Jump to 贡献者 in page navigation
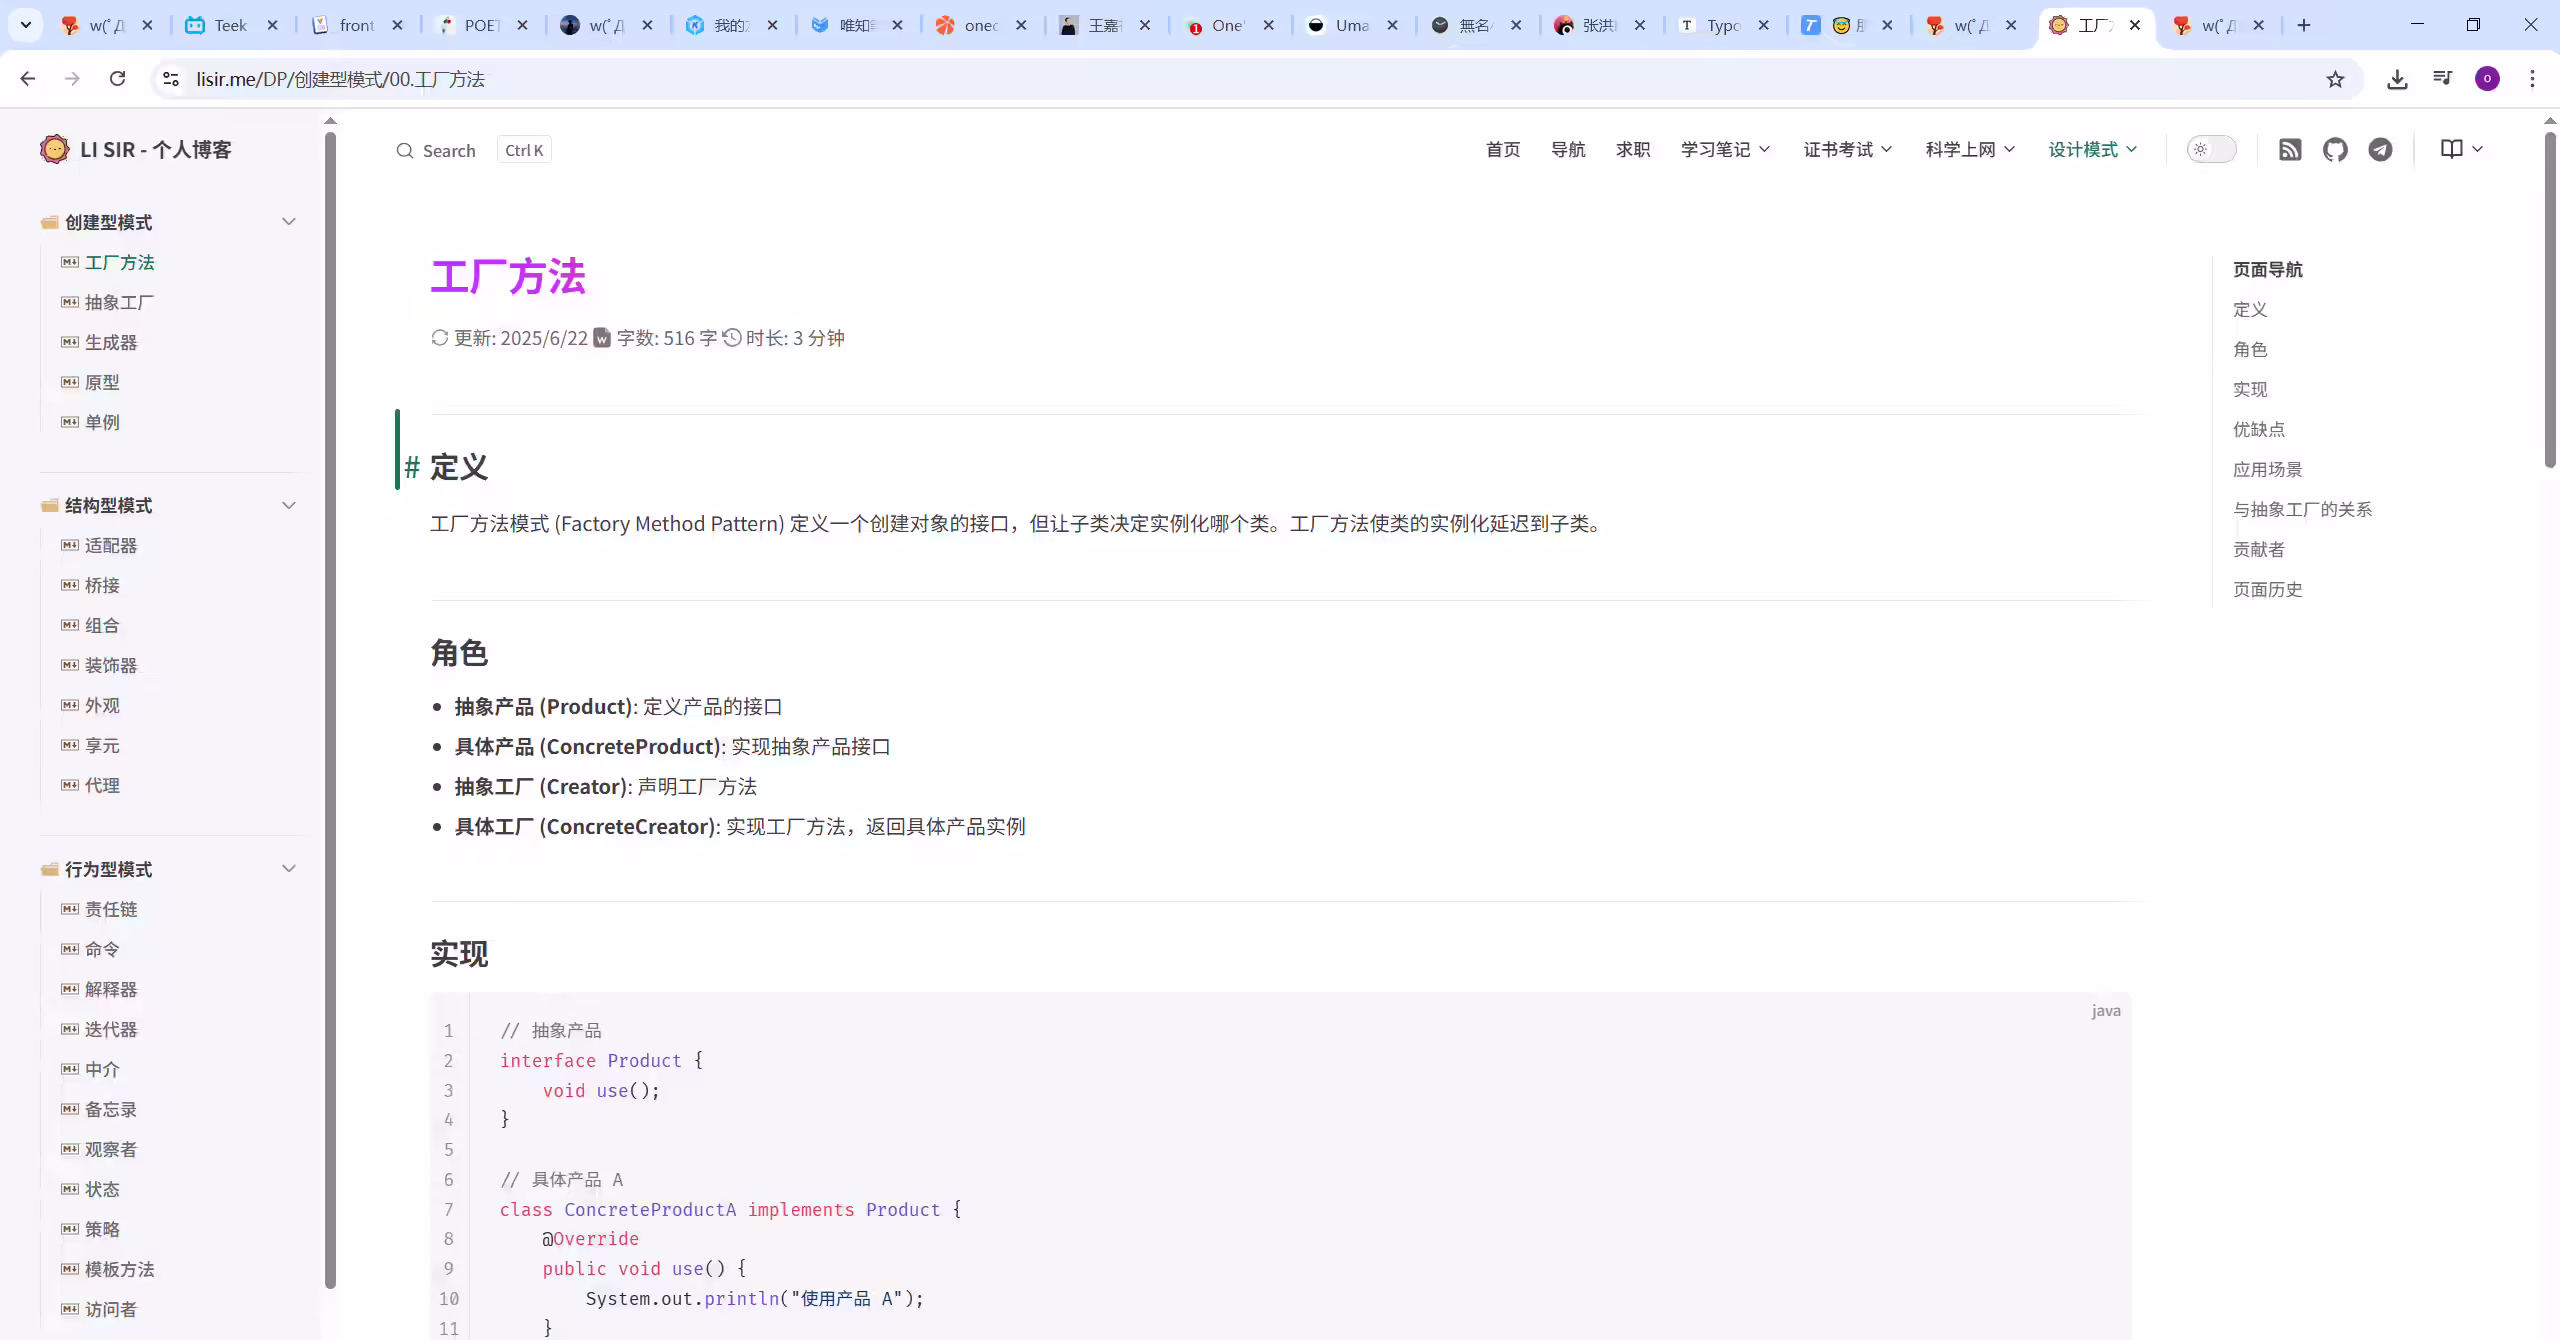This screenshot has width=2560, height=1340. click(2259, 549)
